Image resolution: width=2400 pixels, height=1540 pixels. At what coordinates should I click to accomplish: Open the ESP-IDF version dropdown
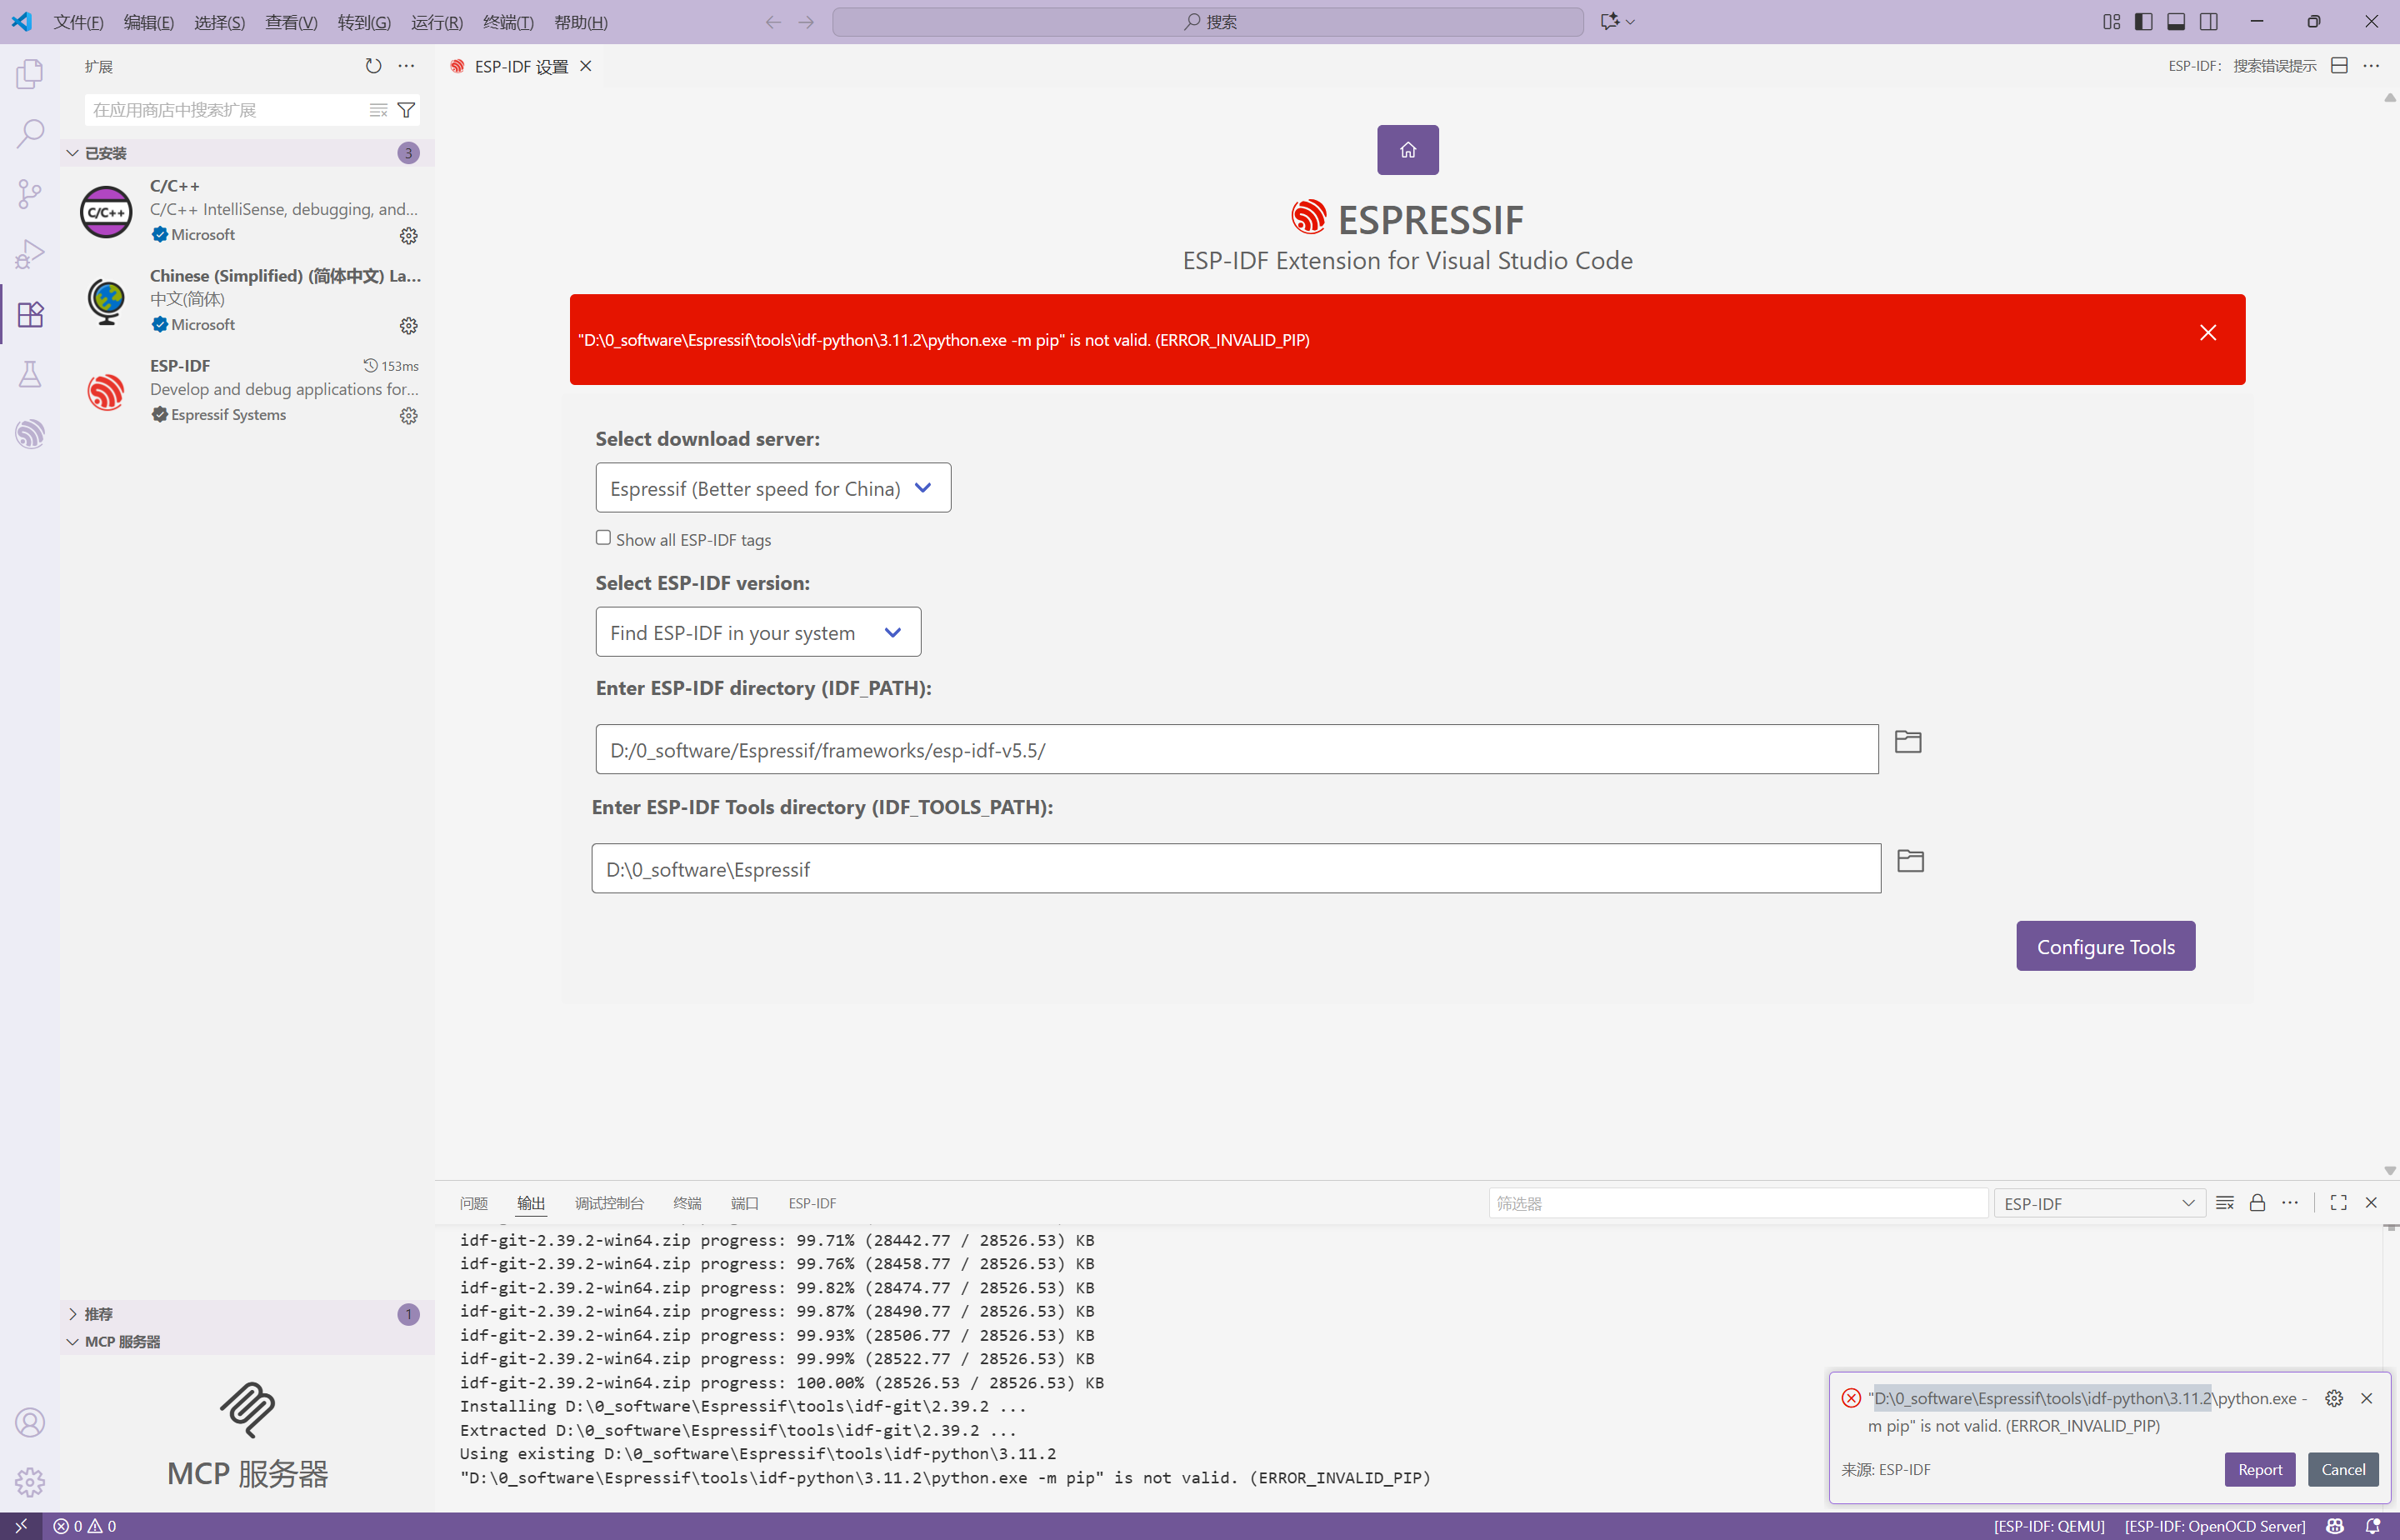(757, 632)
